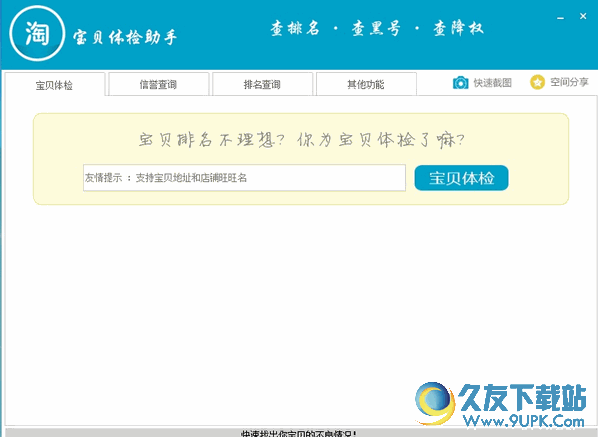Open the 信誉查询 tab

tap(158, 84)
